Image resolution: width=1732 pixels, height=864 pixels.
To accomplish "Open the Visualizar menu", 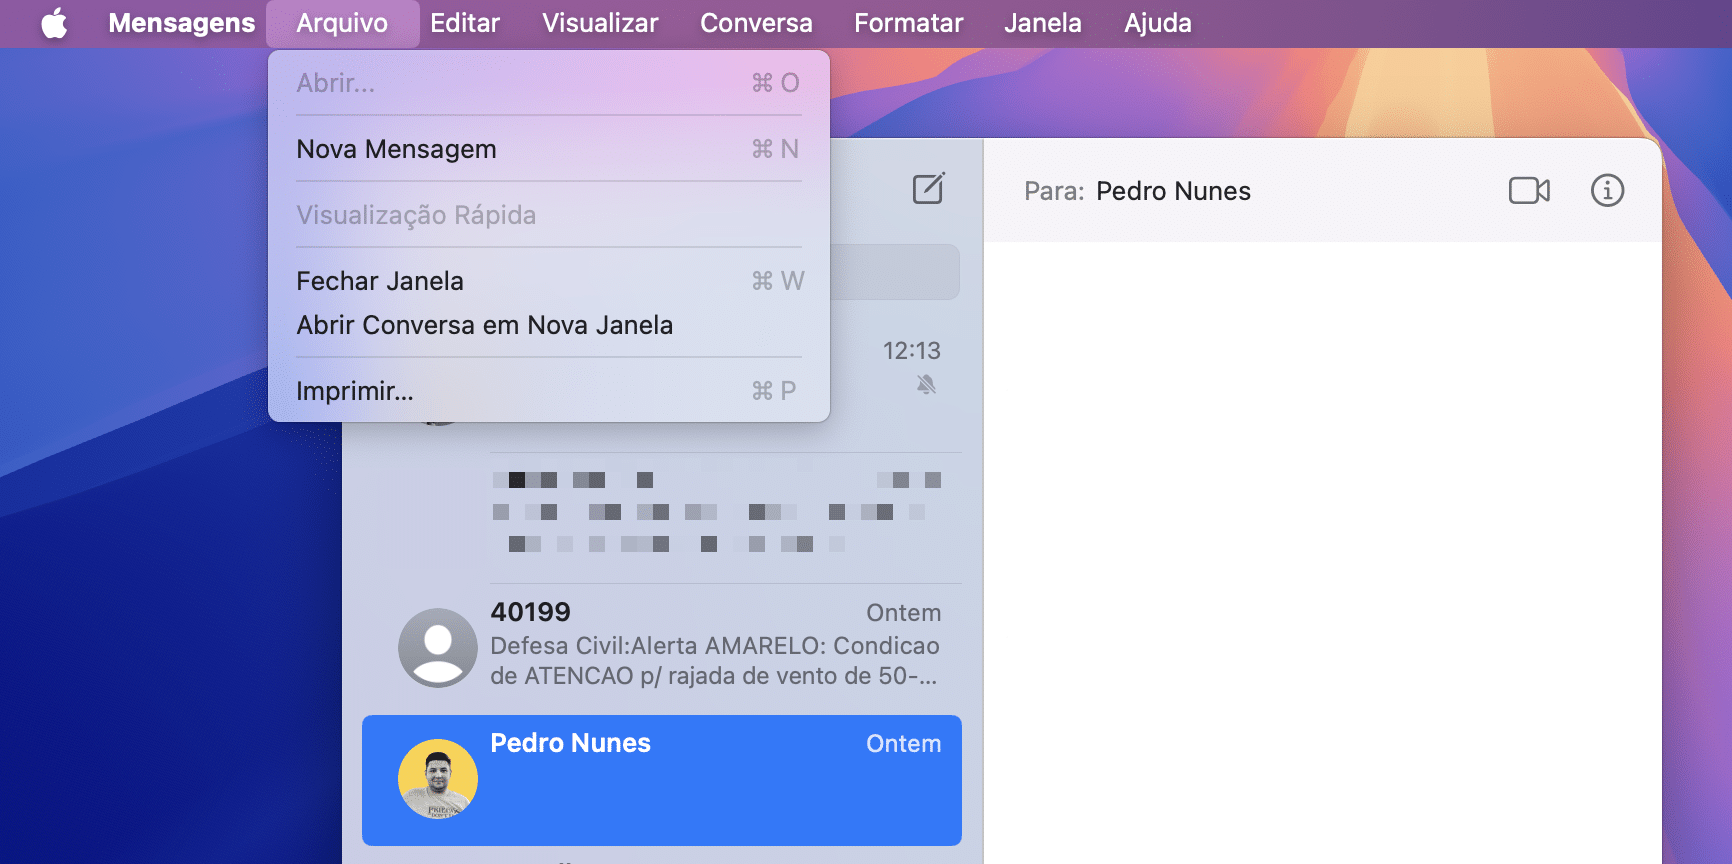I will click(x=600, y=23).
